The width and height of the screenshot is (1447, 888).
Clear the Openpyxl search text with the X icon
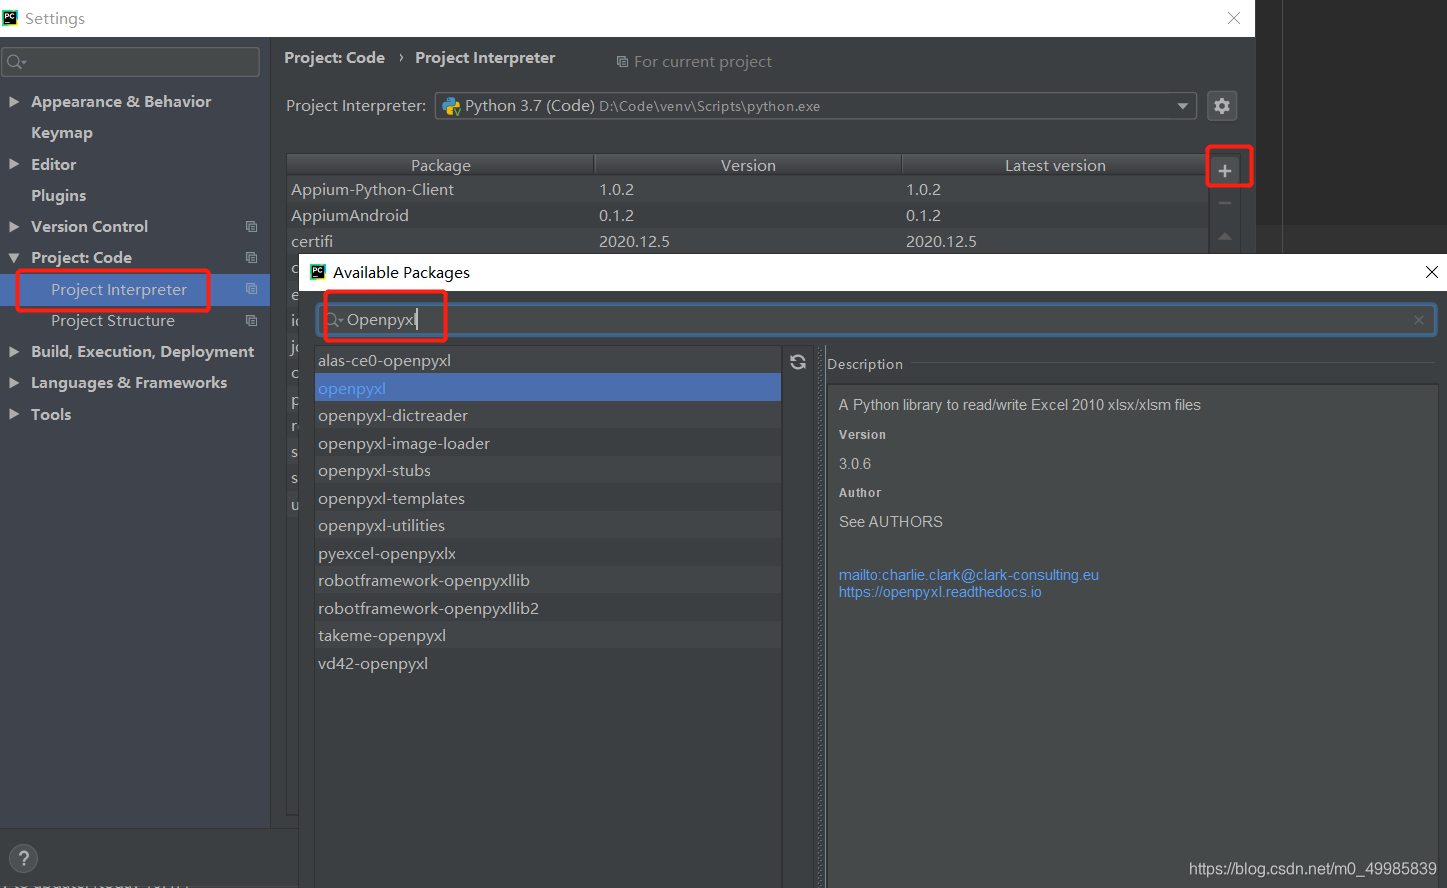pyautogui.click(x=1418, y=320)
